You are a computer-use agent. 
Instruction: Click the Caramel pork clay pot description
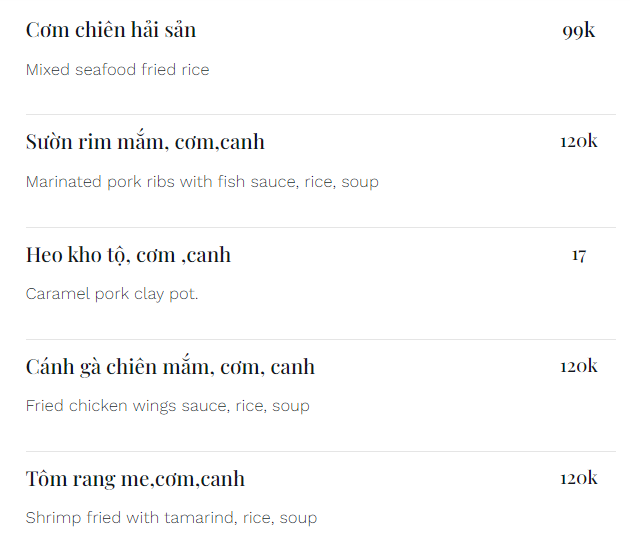point(112,294)
